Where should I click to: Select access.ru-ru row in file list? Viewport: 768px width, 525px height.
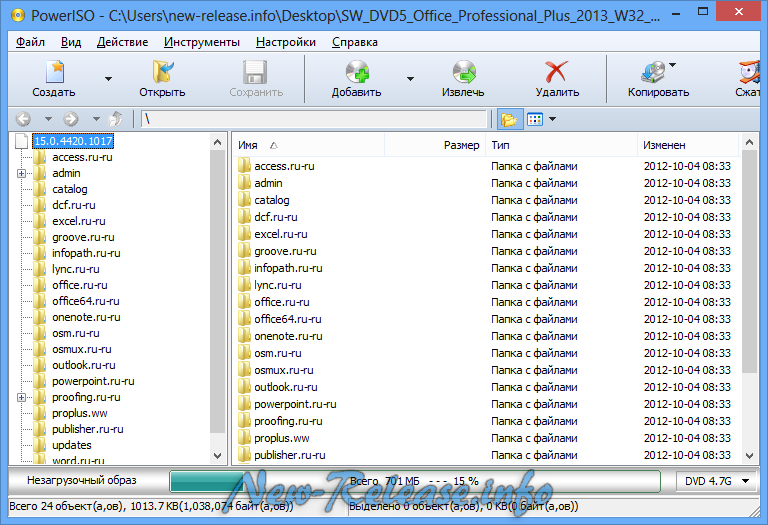coord(485,166)
